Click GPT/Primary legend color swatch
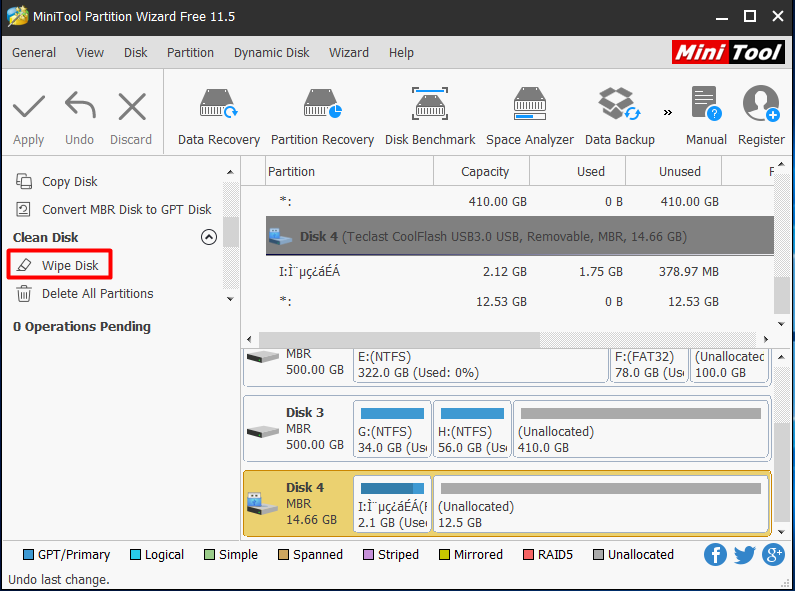The height and width of the screenshot is (591, 795). coord(28,555)
